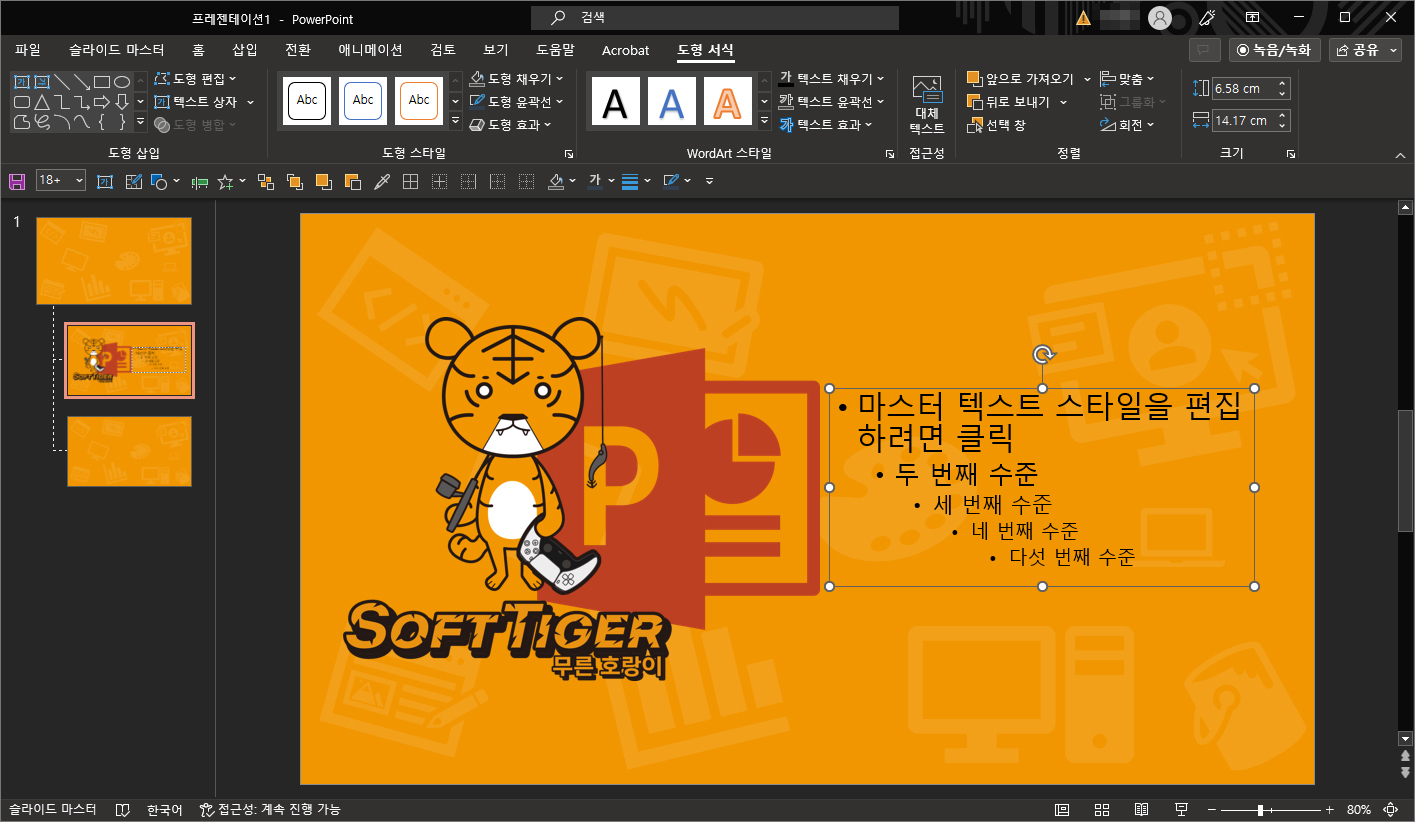Open the Comments pane icon
Screen dimensions: 1415x822
coord(1204,50)
